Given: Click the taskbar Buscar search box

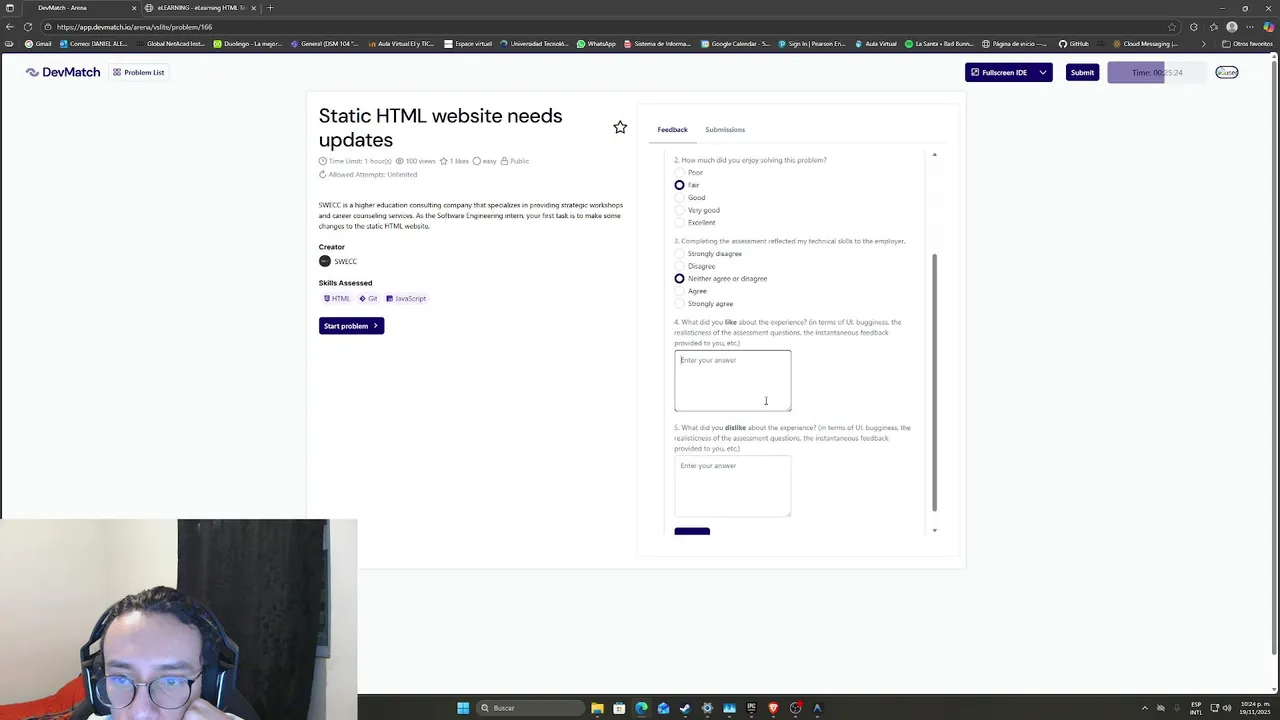Looking at the screenshot, I should [528, 708].
